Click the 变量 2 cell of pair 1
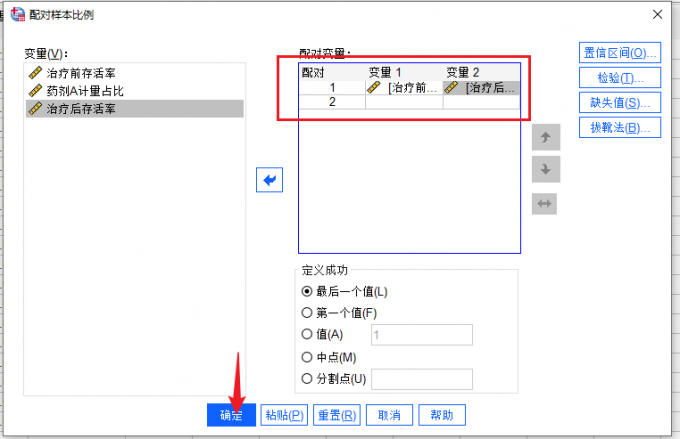Image resolution: width=680 pixels, height=439 pixels. click(x=481, y=88)
